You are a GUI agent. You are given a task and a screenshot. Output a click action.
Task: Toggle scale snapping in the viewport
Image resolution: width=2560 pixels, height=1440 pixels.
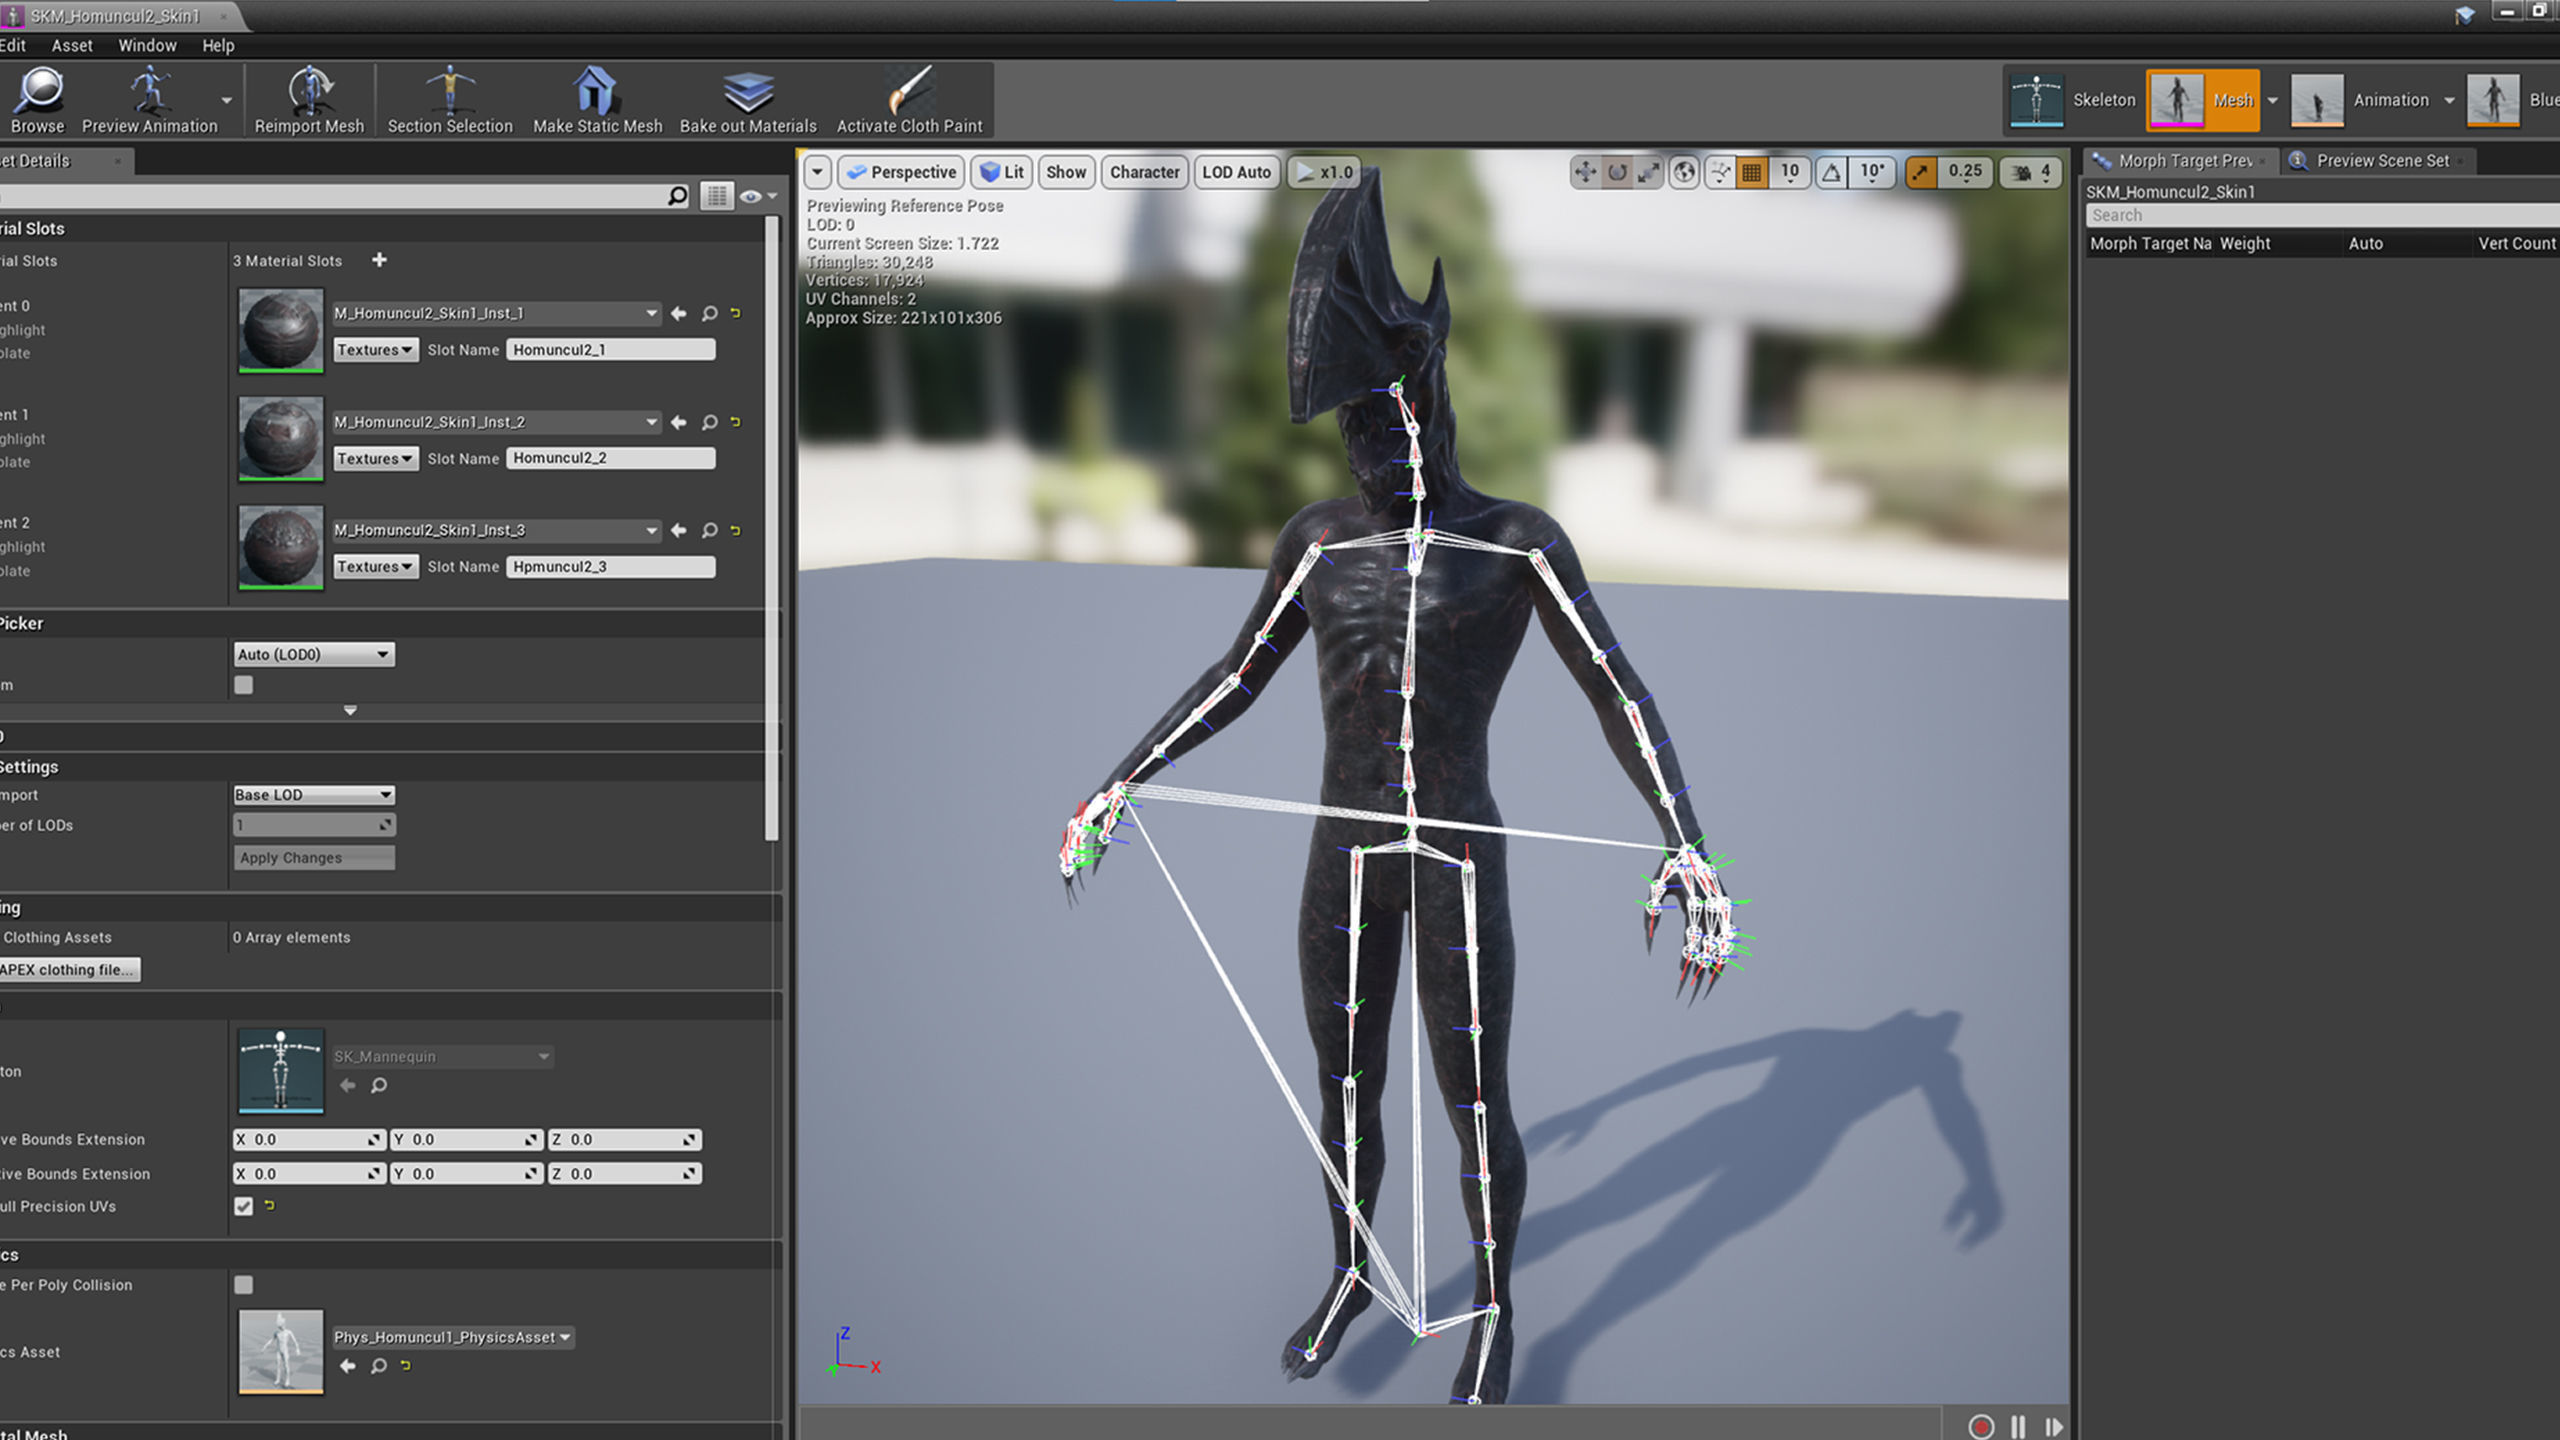tap(1921, 172)
